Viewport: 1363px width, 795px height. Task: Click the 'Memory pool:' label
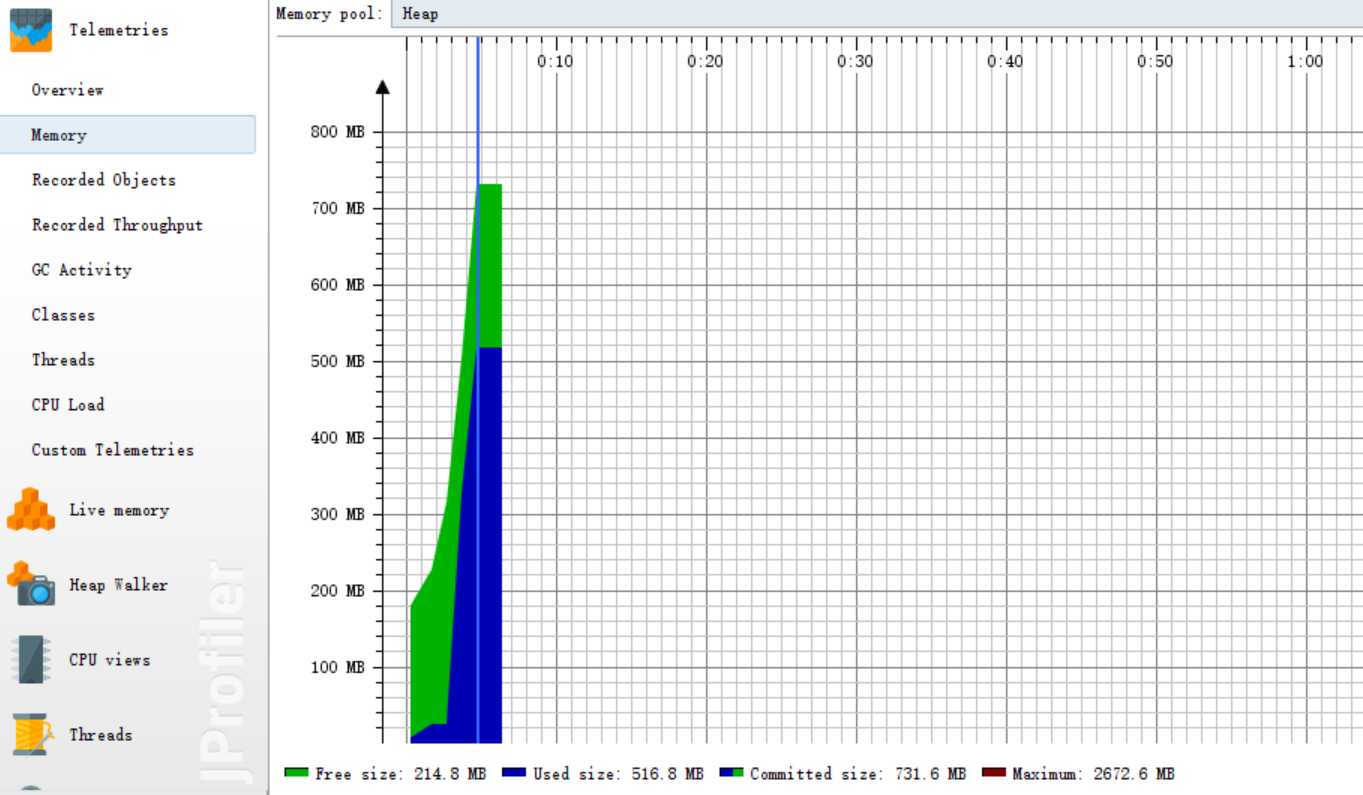pyautogui.click(x=330, y=14)
